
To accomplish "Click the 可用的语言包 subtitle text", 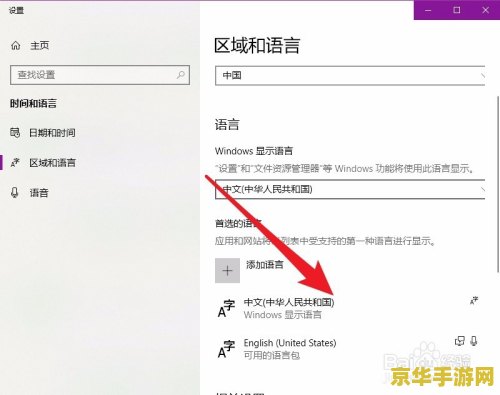I will 272,355.
